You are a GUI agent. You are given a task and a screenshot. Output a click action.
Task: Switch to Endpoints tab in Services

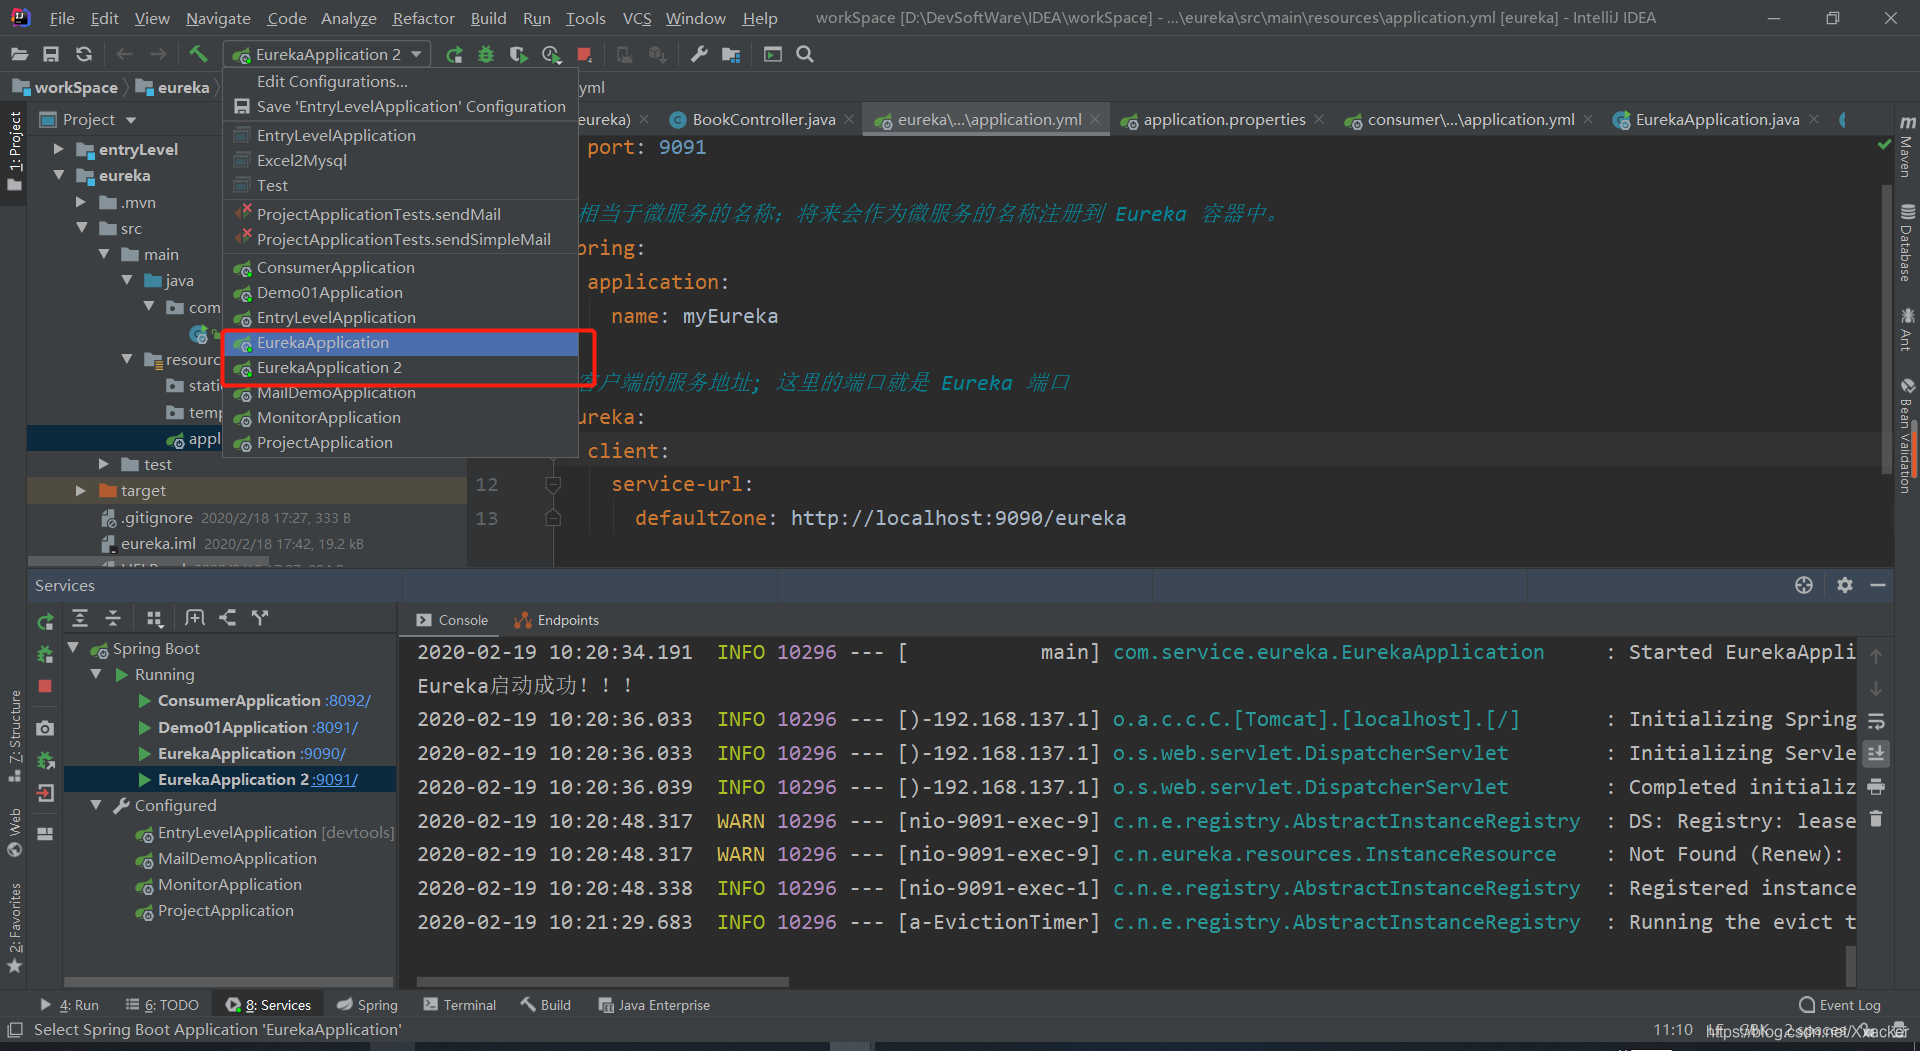click(557, 620)
